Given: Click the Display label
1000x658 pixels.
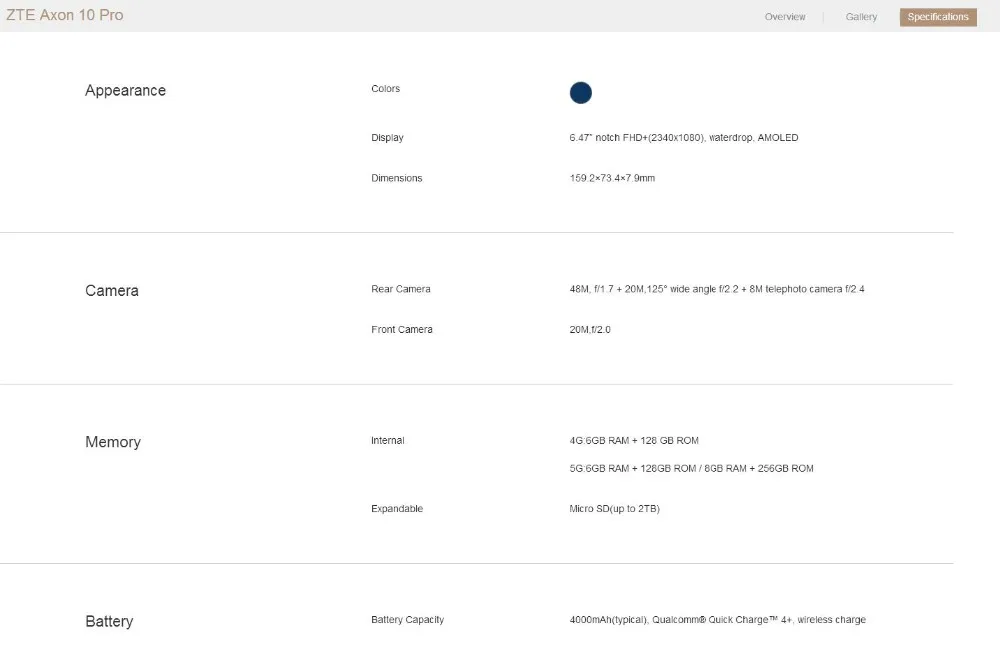Looking at the screenshot, I should [x=387, y=138].
